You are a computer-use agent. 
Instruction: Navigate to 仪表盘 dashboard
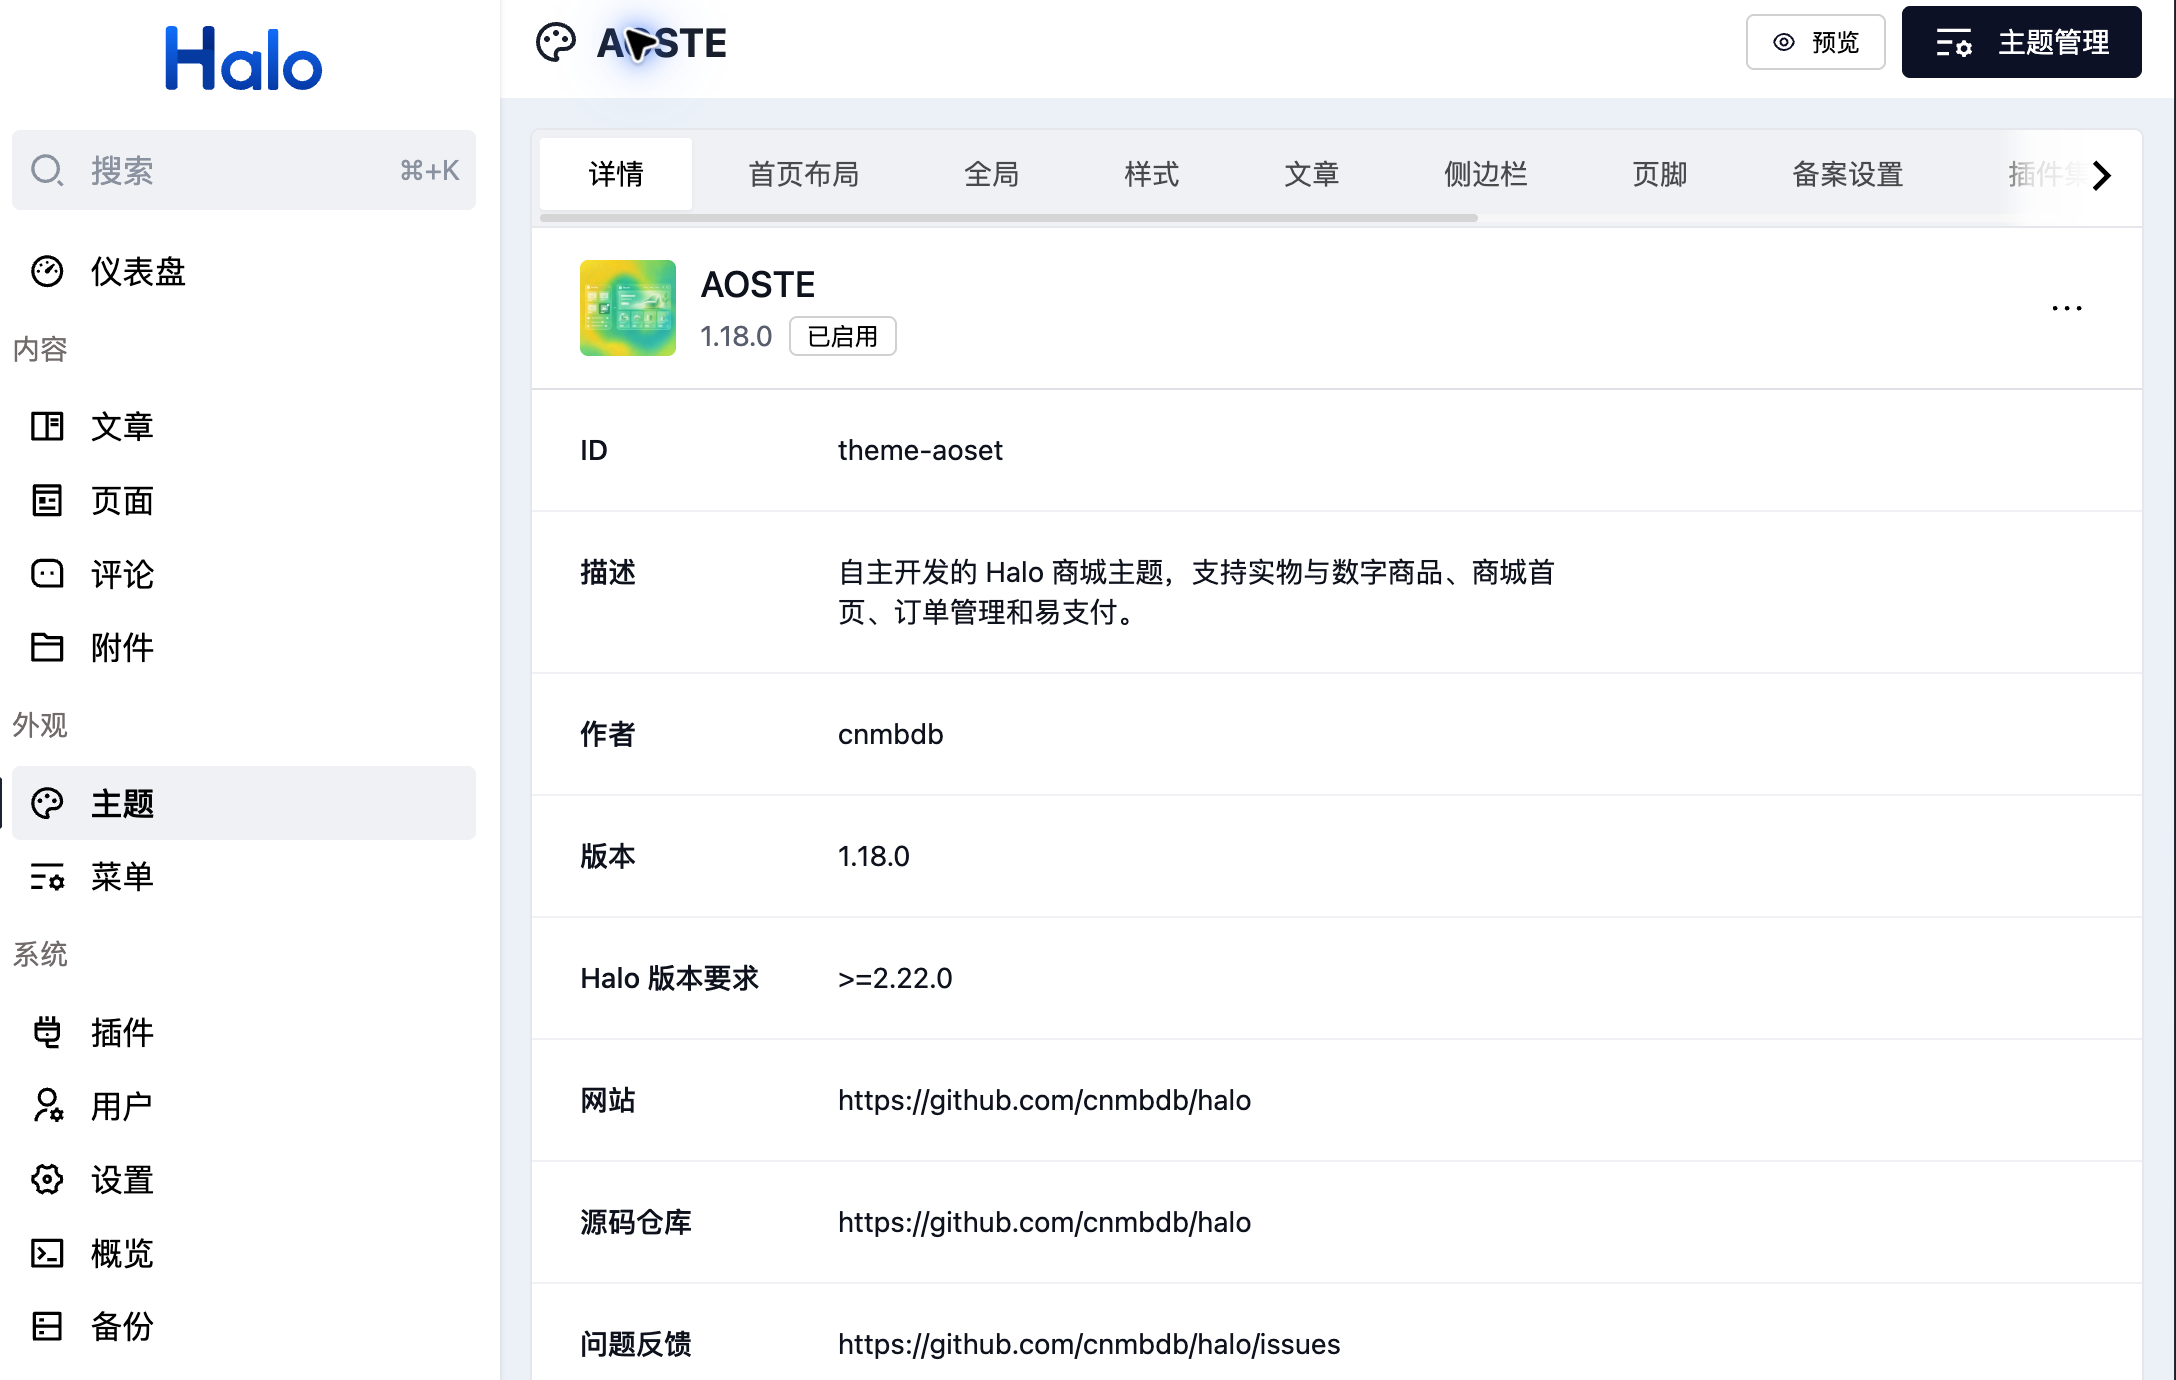[244, 272]
